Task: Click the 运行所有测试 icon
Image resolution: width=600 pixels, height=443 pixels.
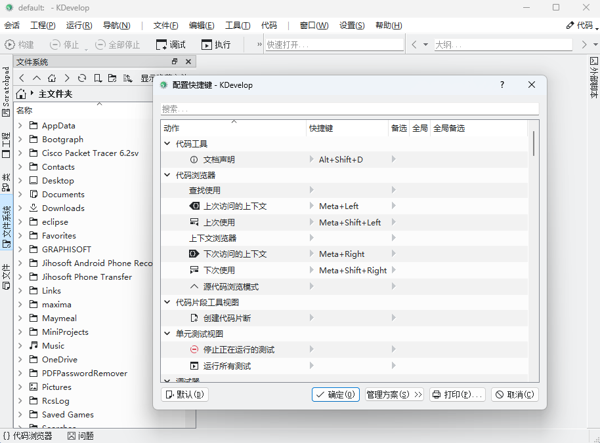Action: tap(194, 366)
